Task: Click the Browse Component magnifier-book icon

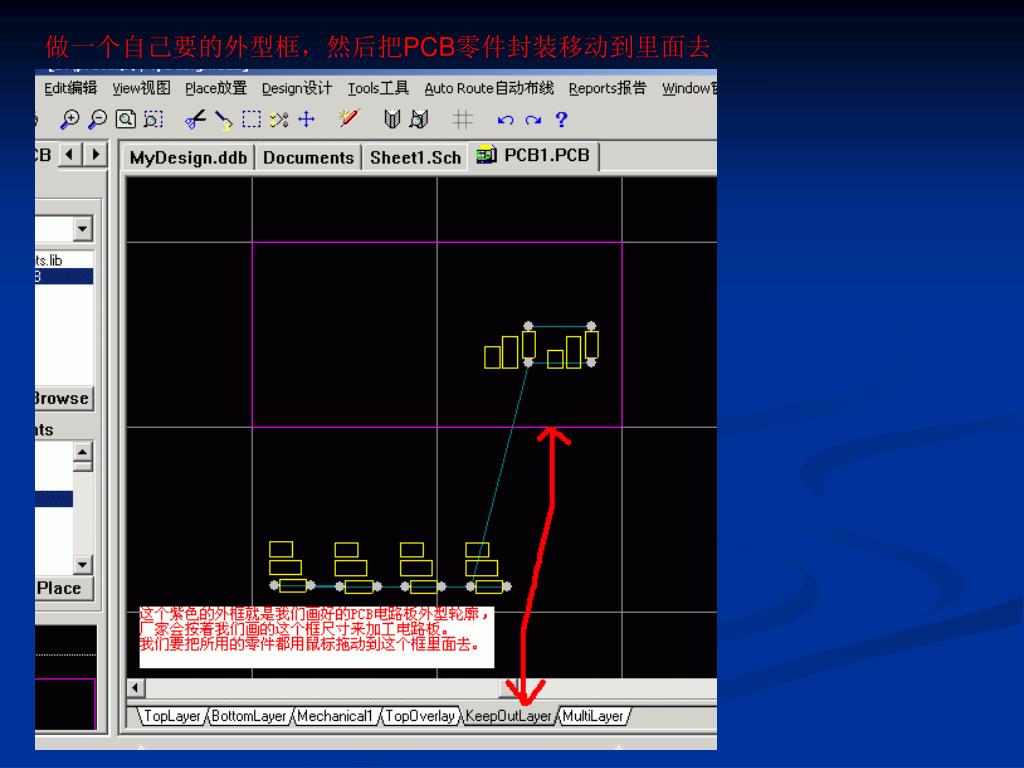Action: [419, 120]
